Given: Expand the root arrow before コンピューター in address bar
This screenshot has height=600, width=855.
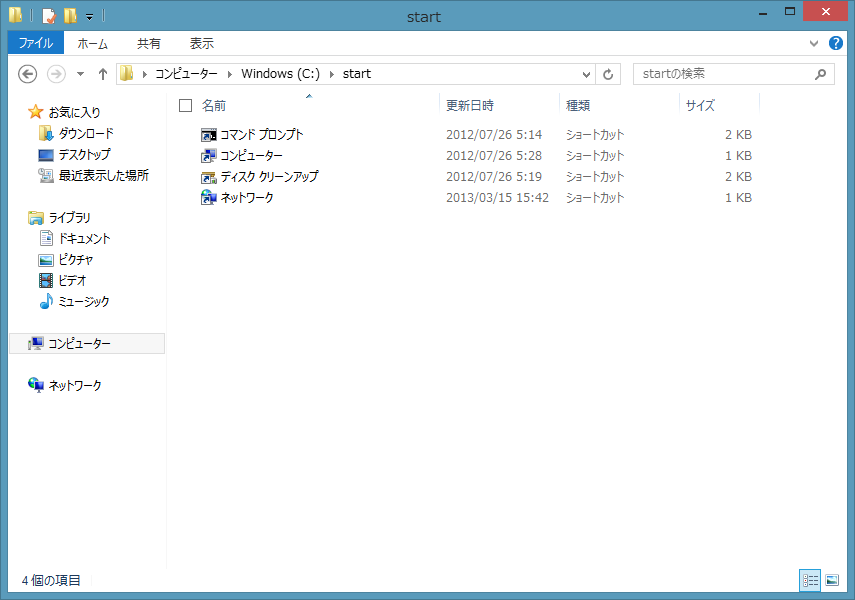Looking at the screenshot, I should 144,74.
